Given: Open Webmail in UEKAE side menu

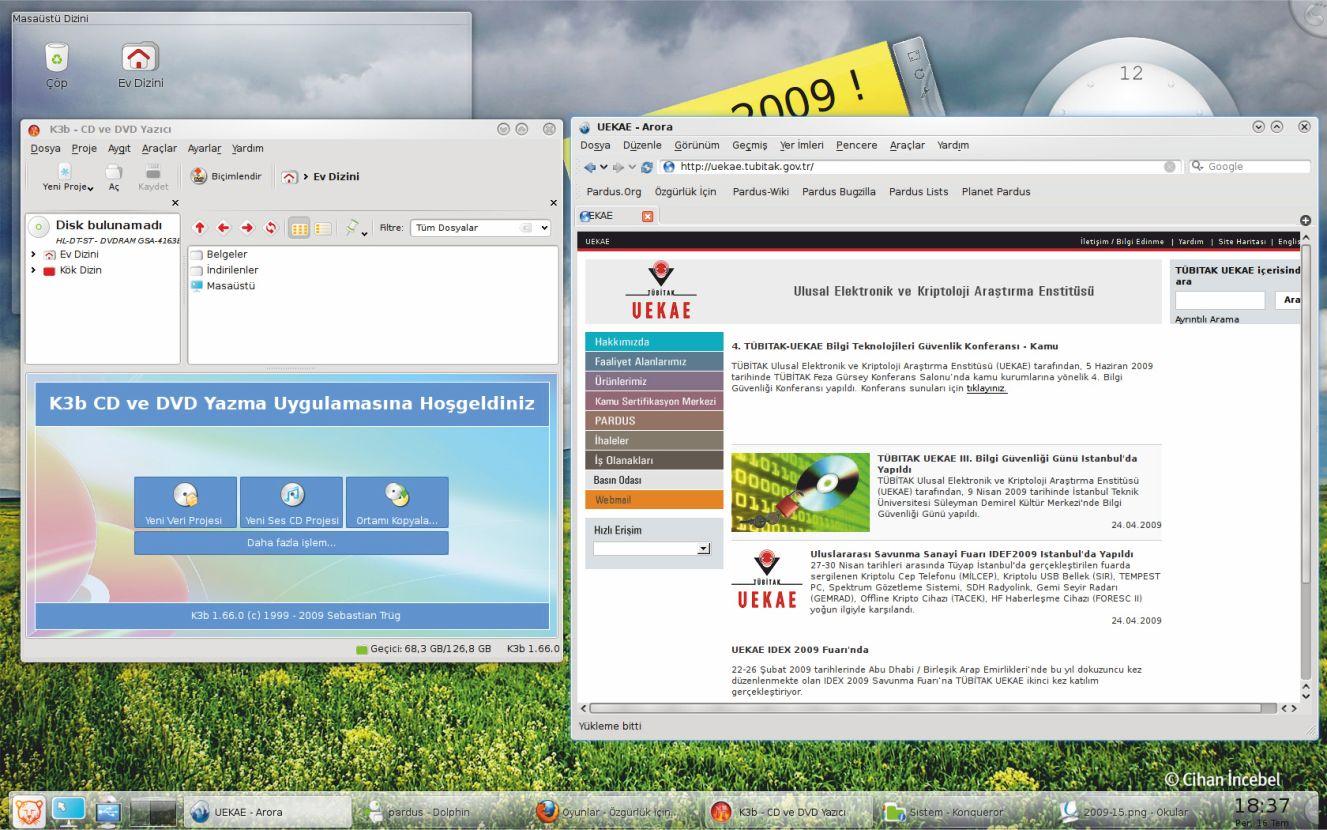Looking at the screenshot, I should 654,500.
